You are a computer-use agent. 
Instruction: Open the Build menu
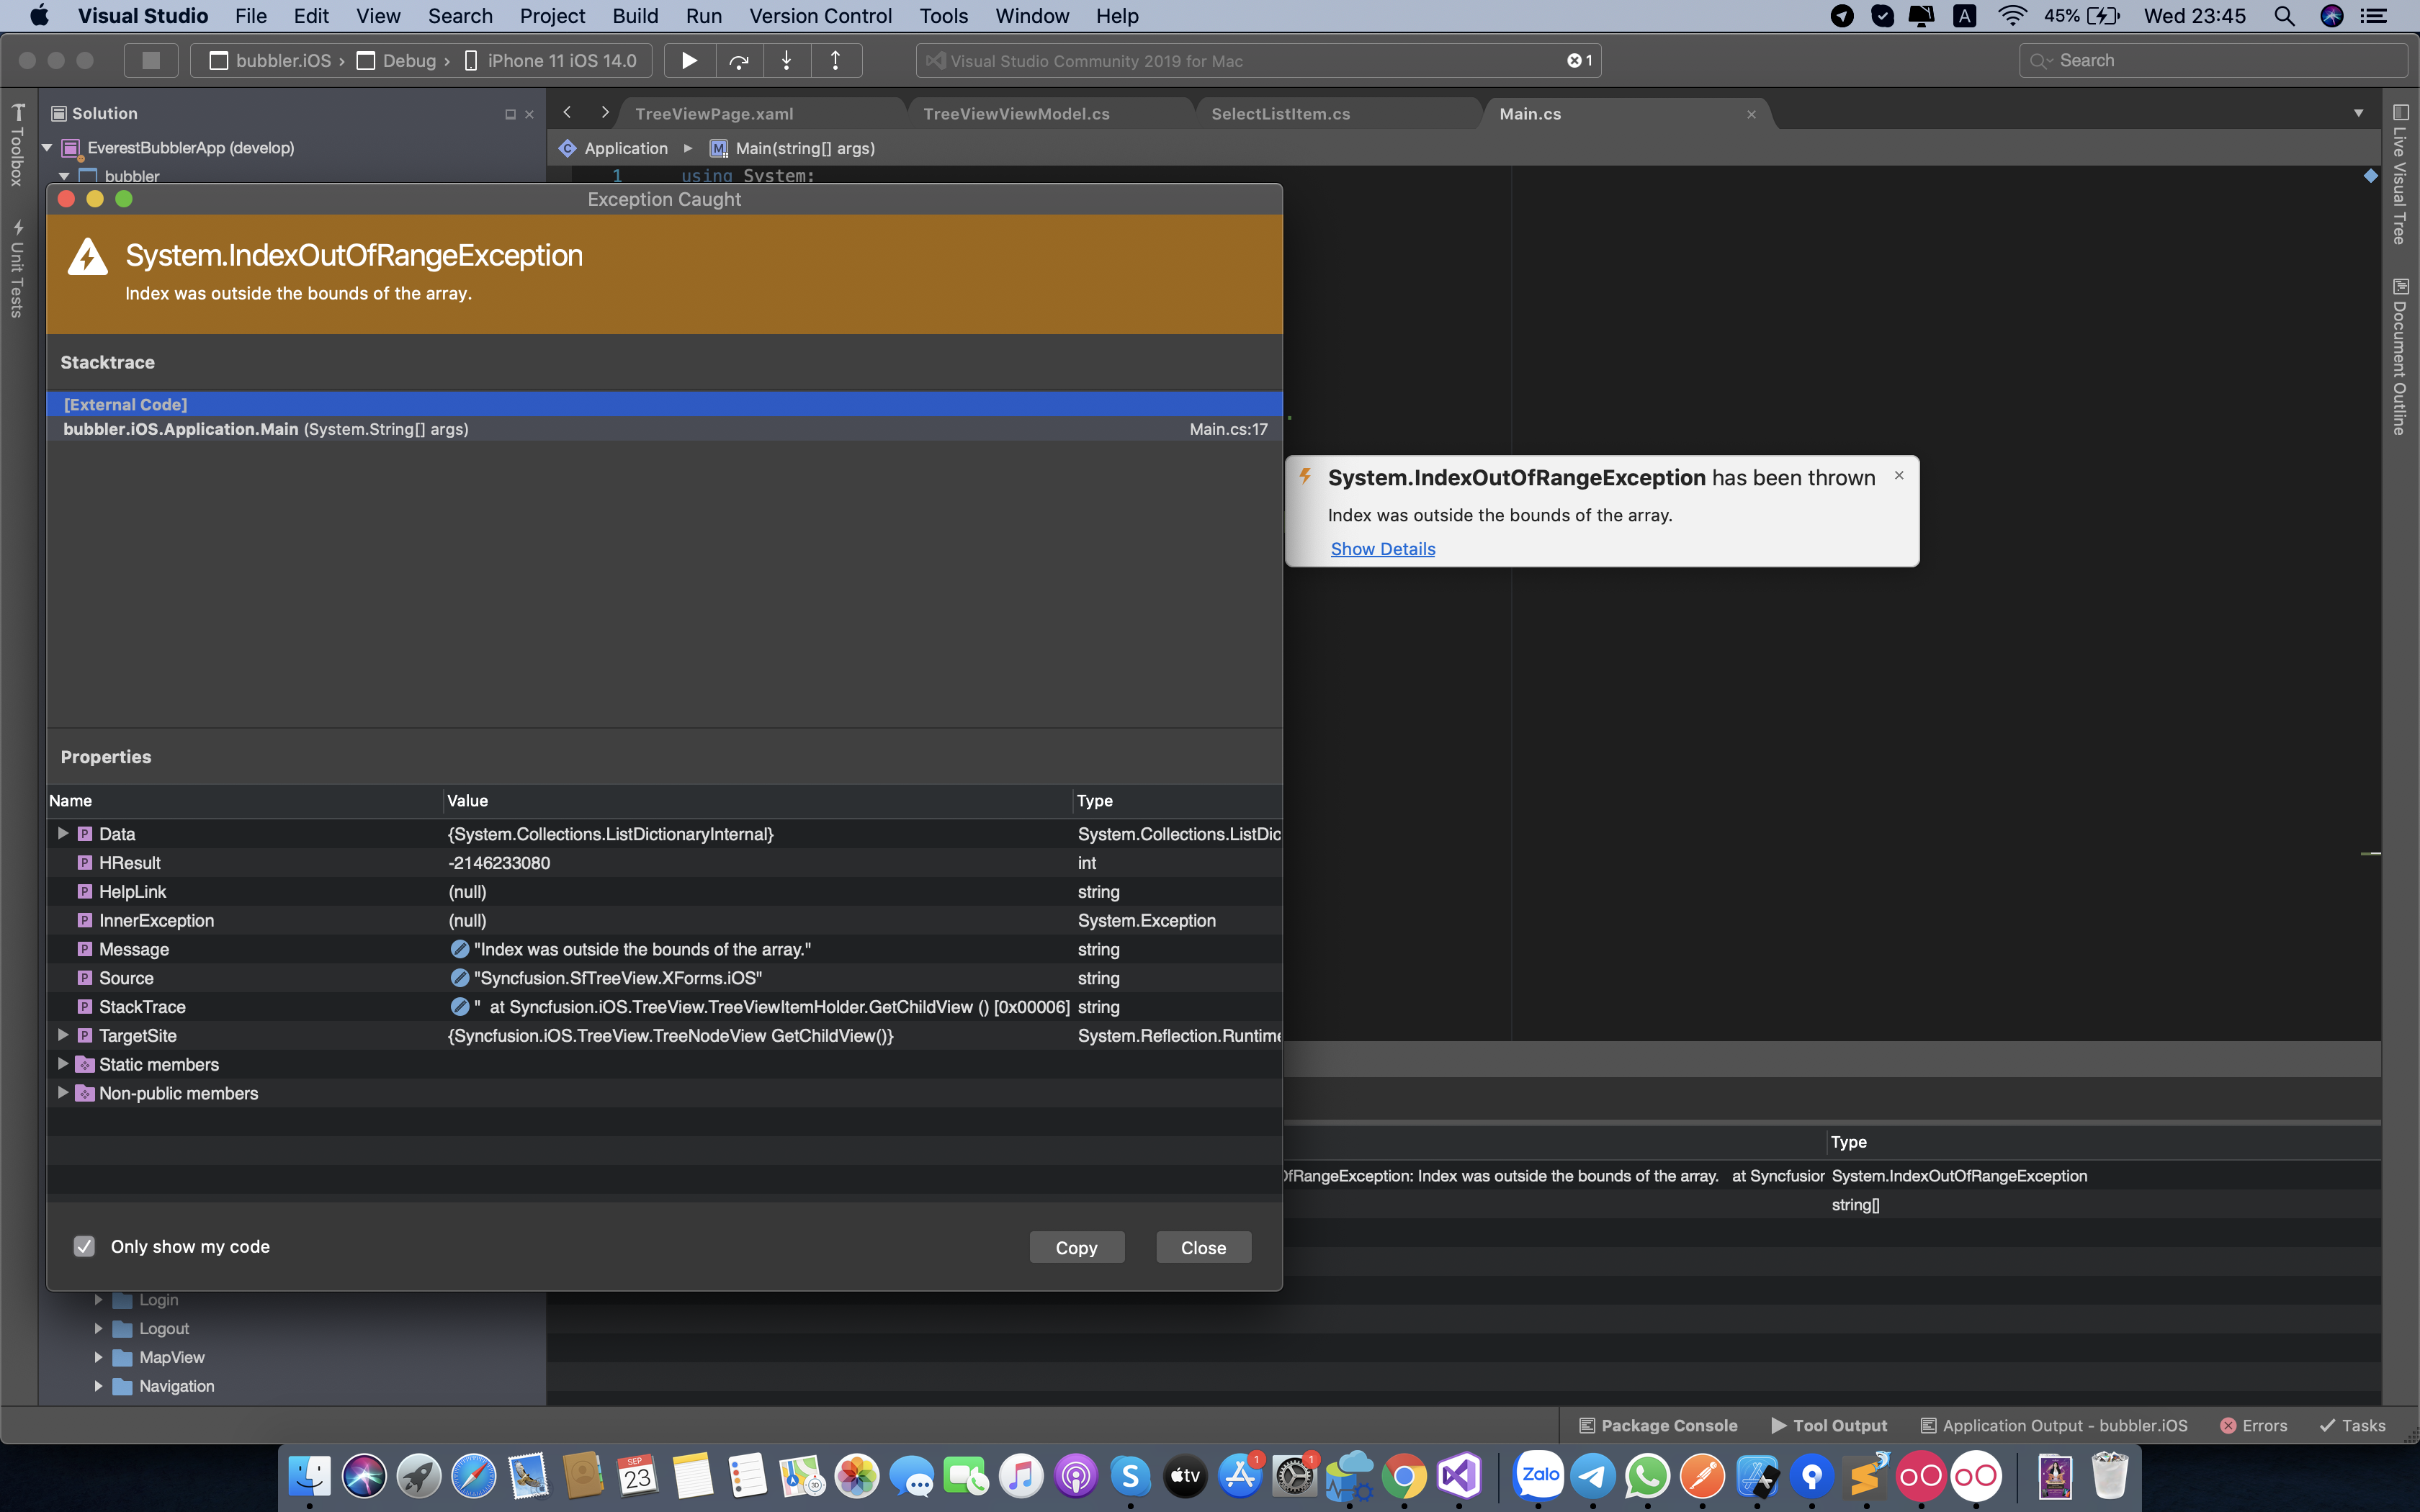pyautogui.click(x=635, y=16)
